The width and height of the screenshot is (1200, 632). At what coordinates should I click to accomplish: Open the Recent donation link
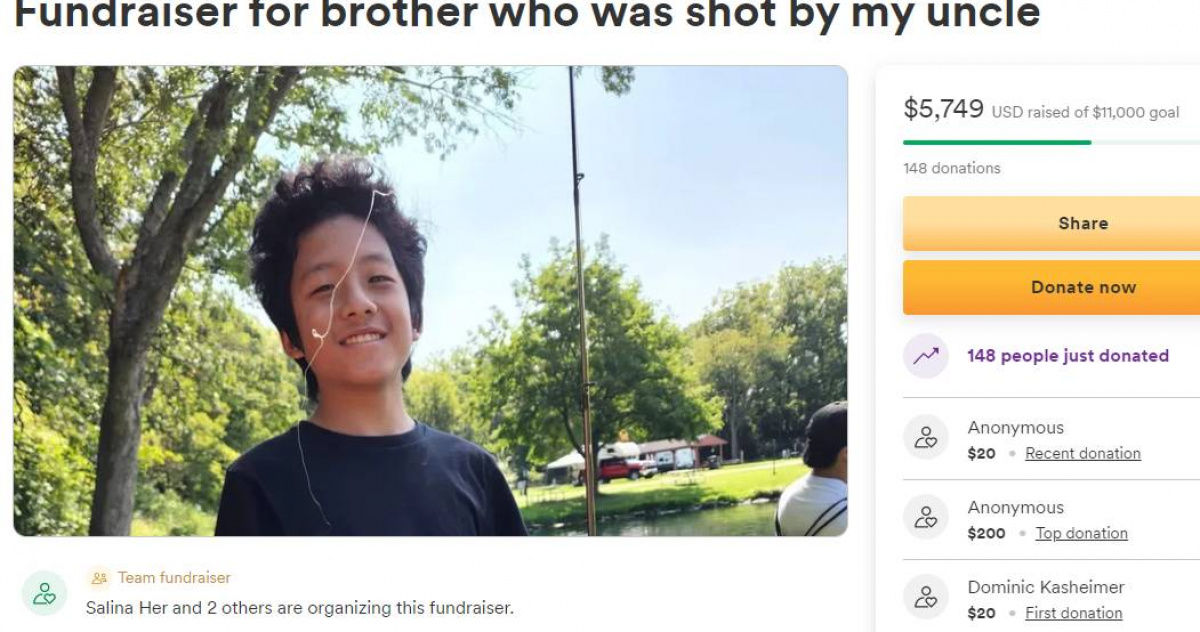tap(1083, 453)
